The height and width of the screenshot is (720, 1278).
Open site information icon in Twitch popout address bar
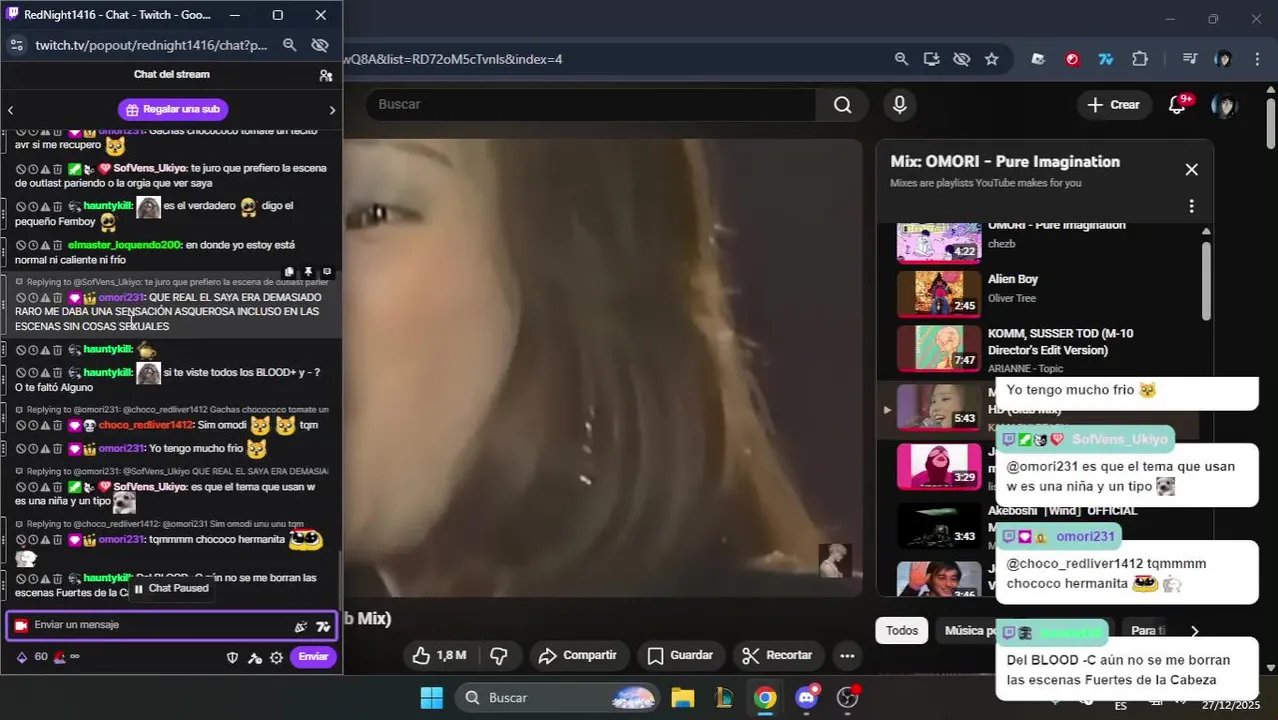[16, 45]
